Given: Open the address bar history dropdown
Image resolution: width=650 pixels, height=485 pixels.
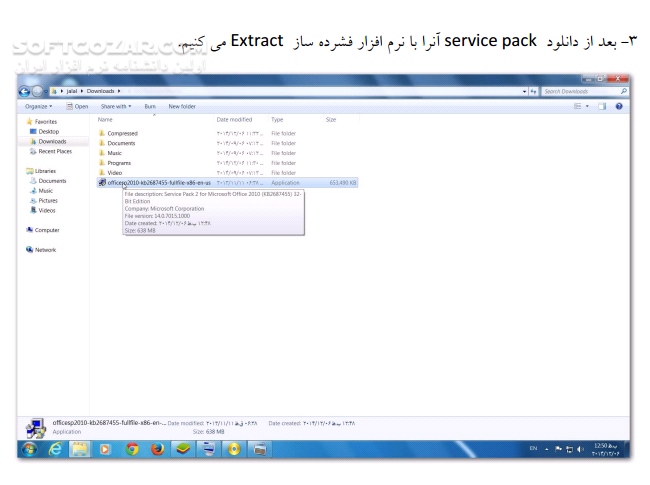Looking at the screenshot, I should 524,91.
